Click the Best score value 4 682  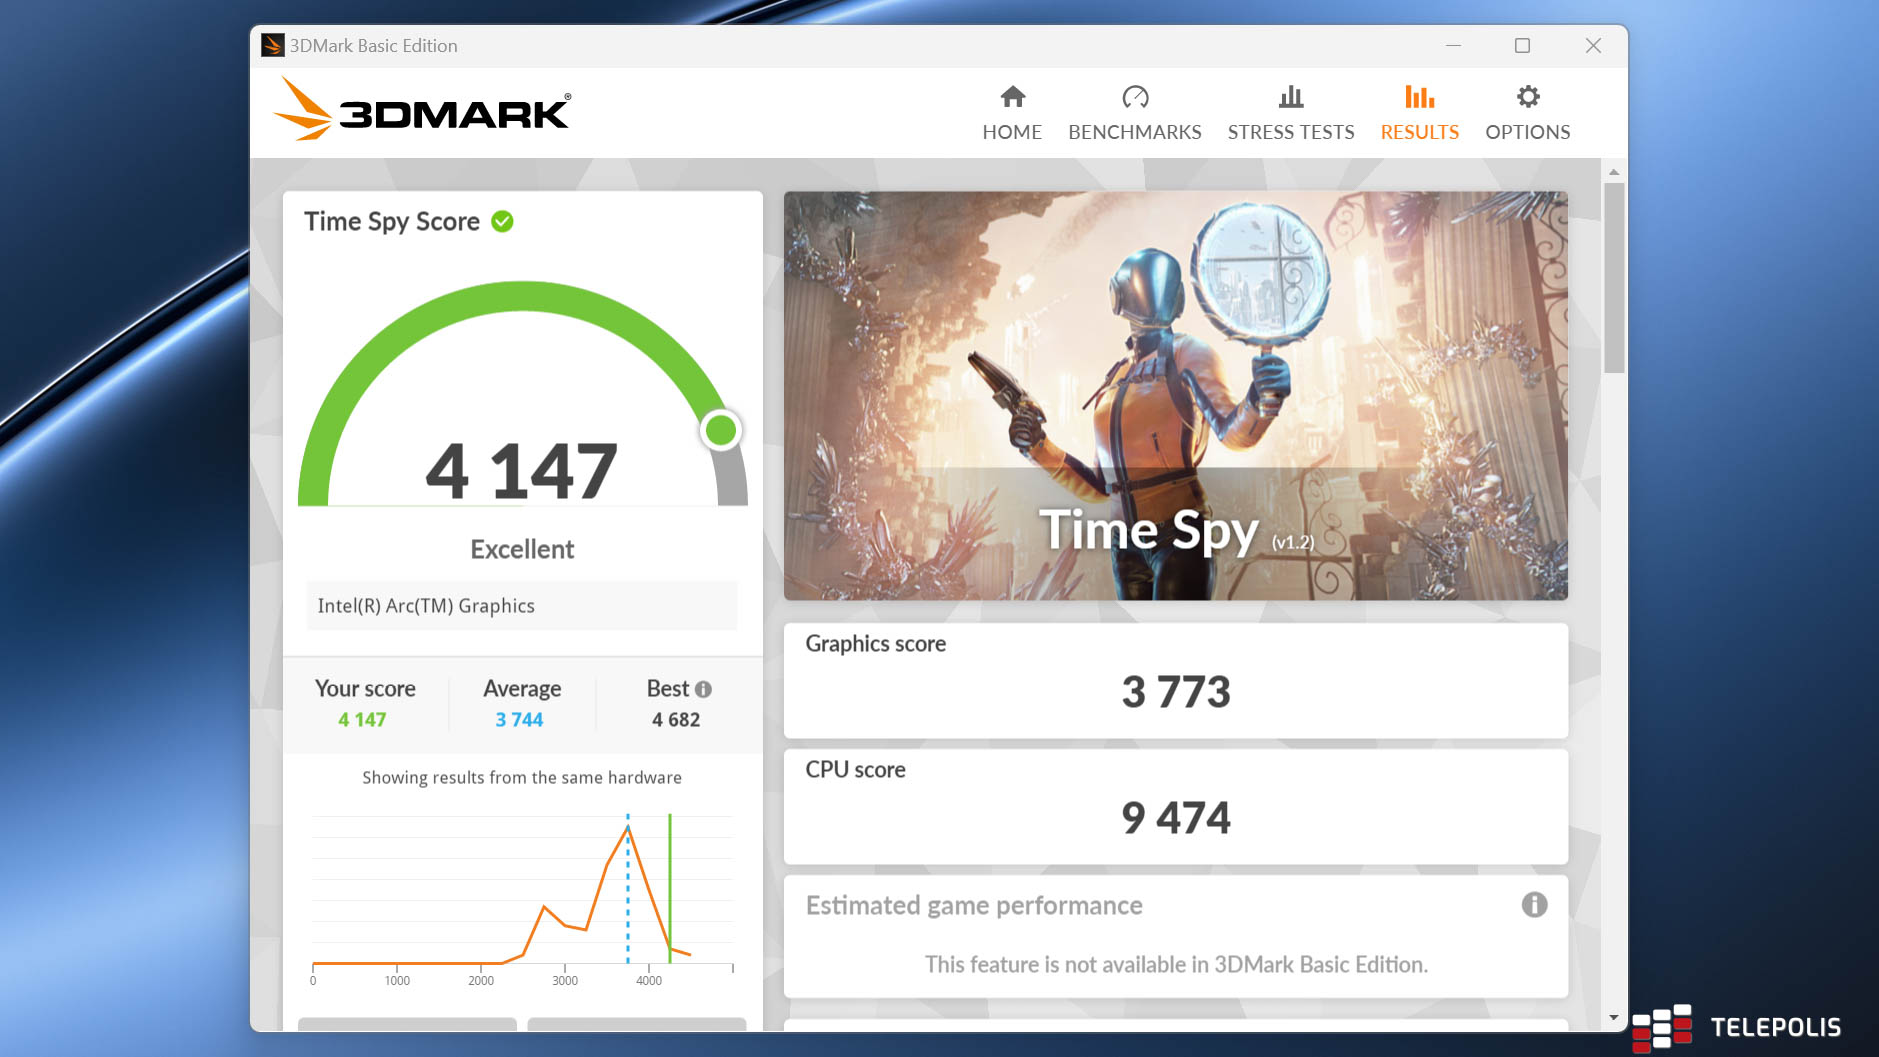coord(676,720)
